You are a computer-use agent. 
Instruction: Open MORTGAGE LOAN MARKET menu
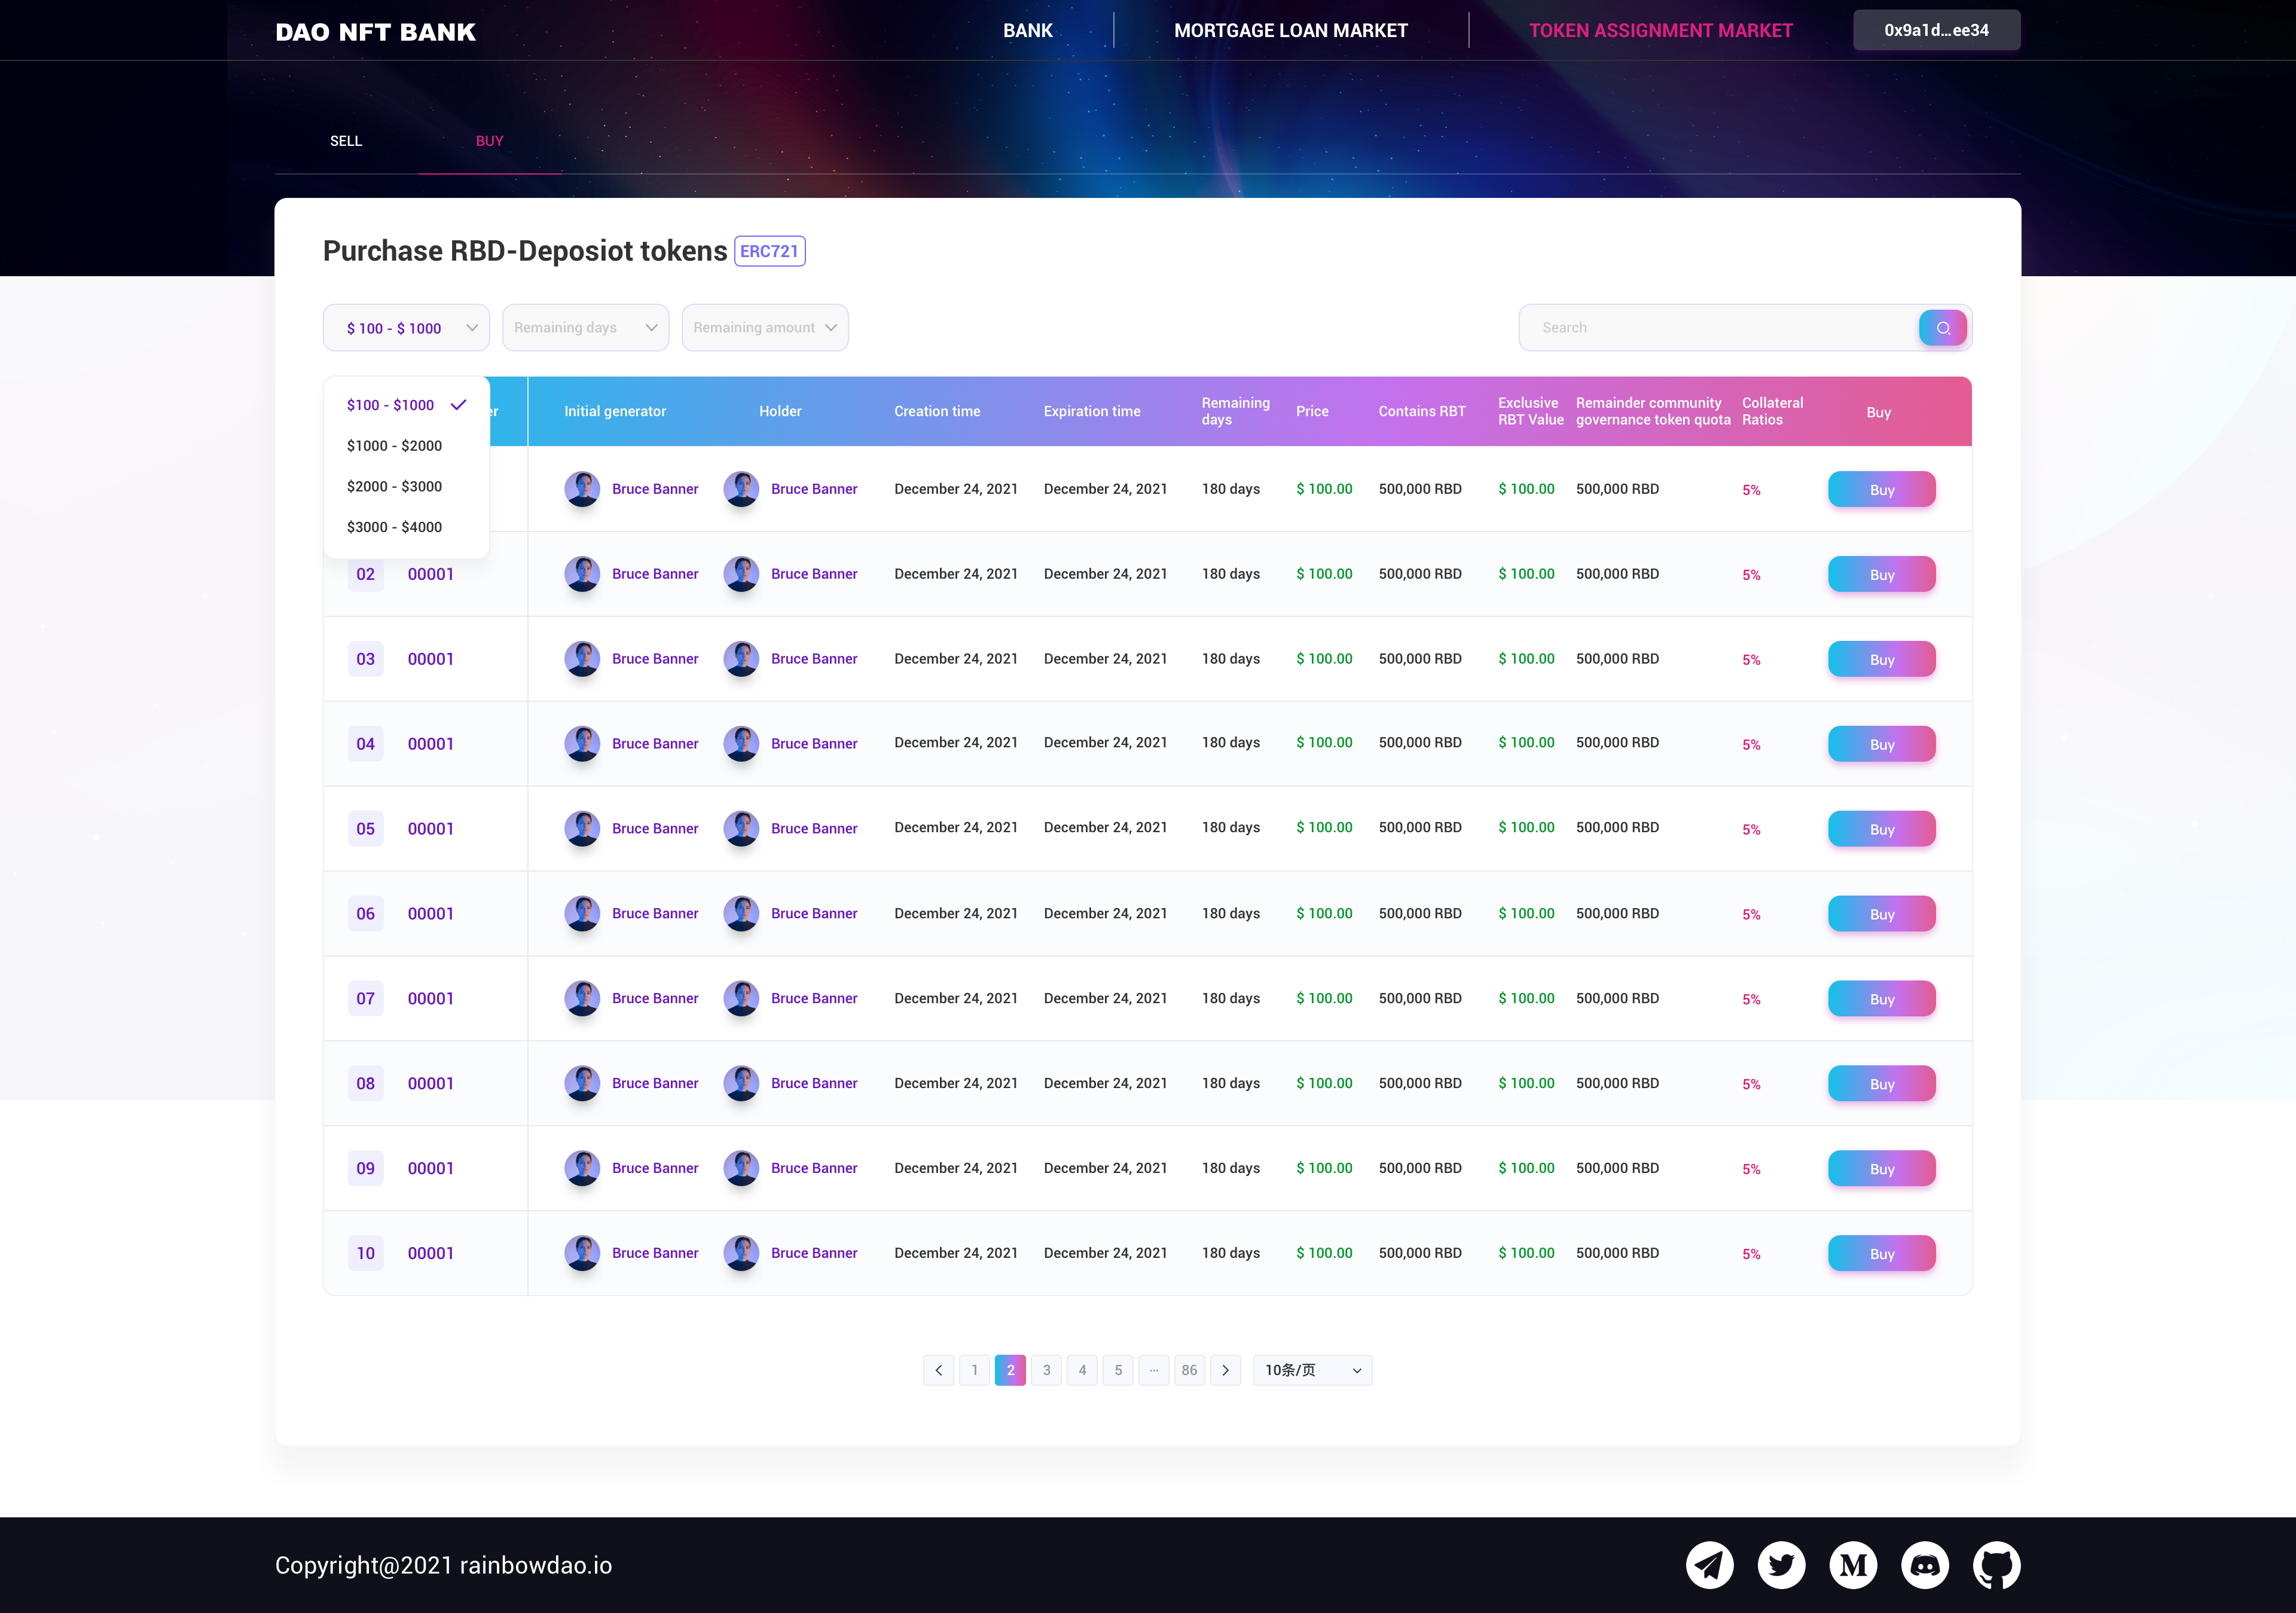tap(1290, 31)
